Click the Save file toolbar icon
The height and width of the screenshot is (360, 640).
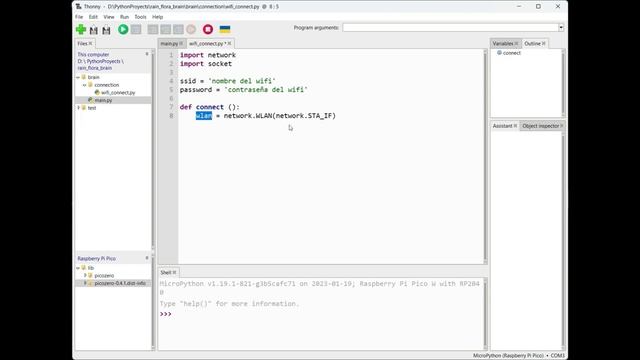pyautogui.click(x=107, y=30)
